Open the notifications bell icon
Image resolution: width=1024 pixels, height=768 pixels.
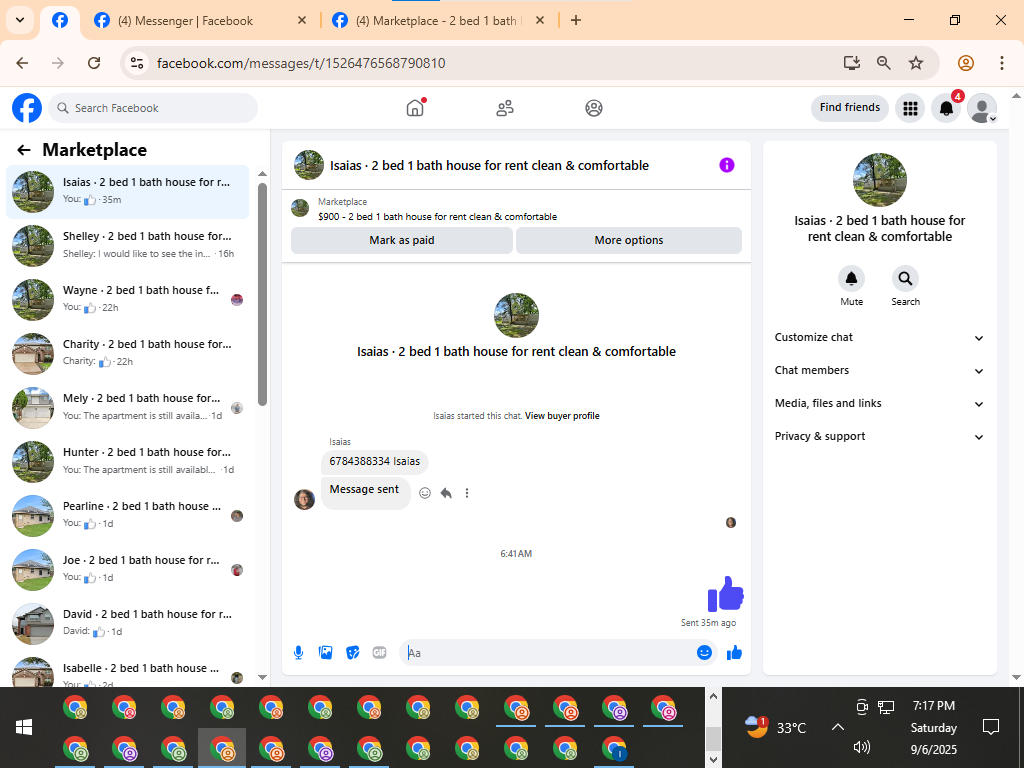coord(946,108)
